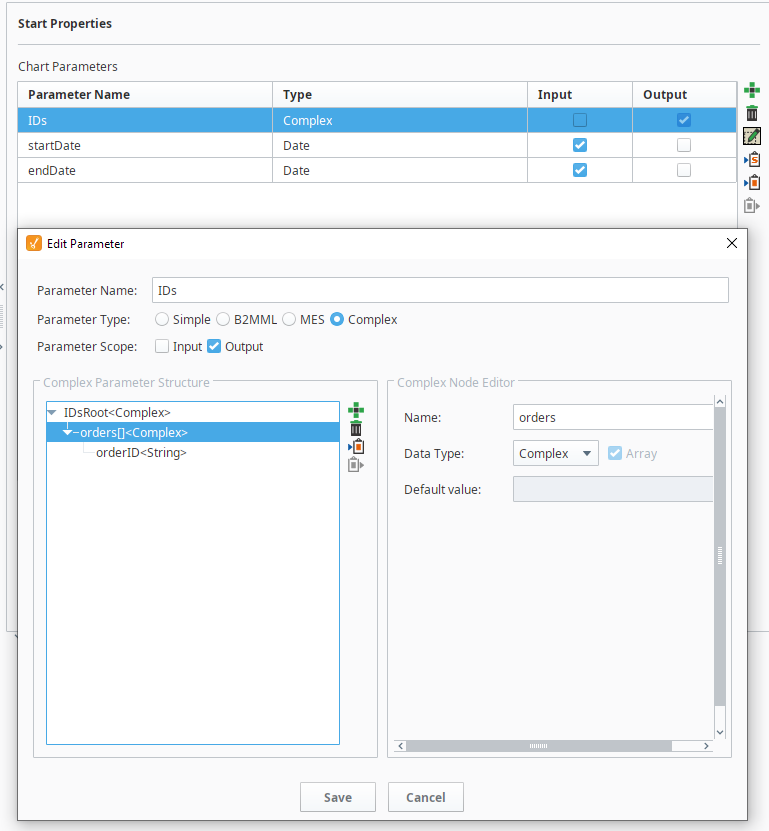Add a node to the Complex Parameter Structure
Viewport: 769px width, 831px height.
click(356, 410)
